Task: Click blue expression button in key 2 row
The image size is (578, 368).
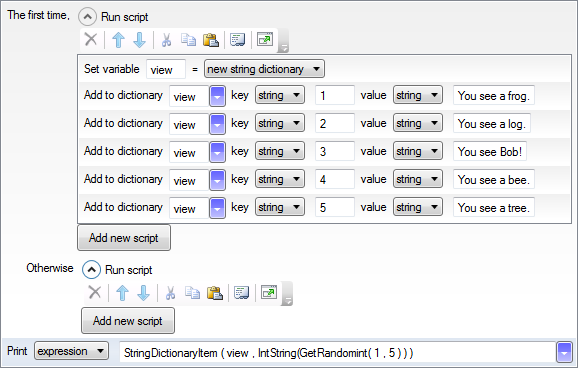Action: click(217, 124)
